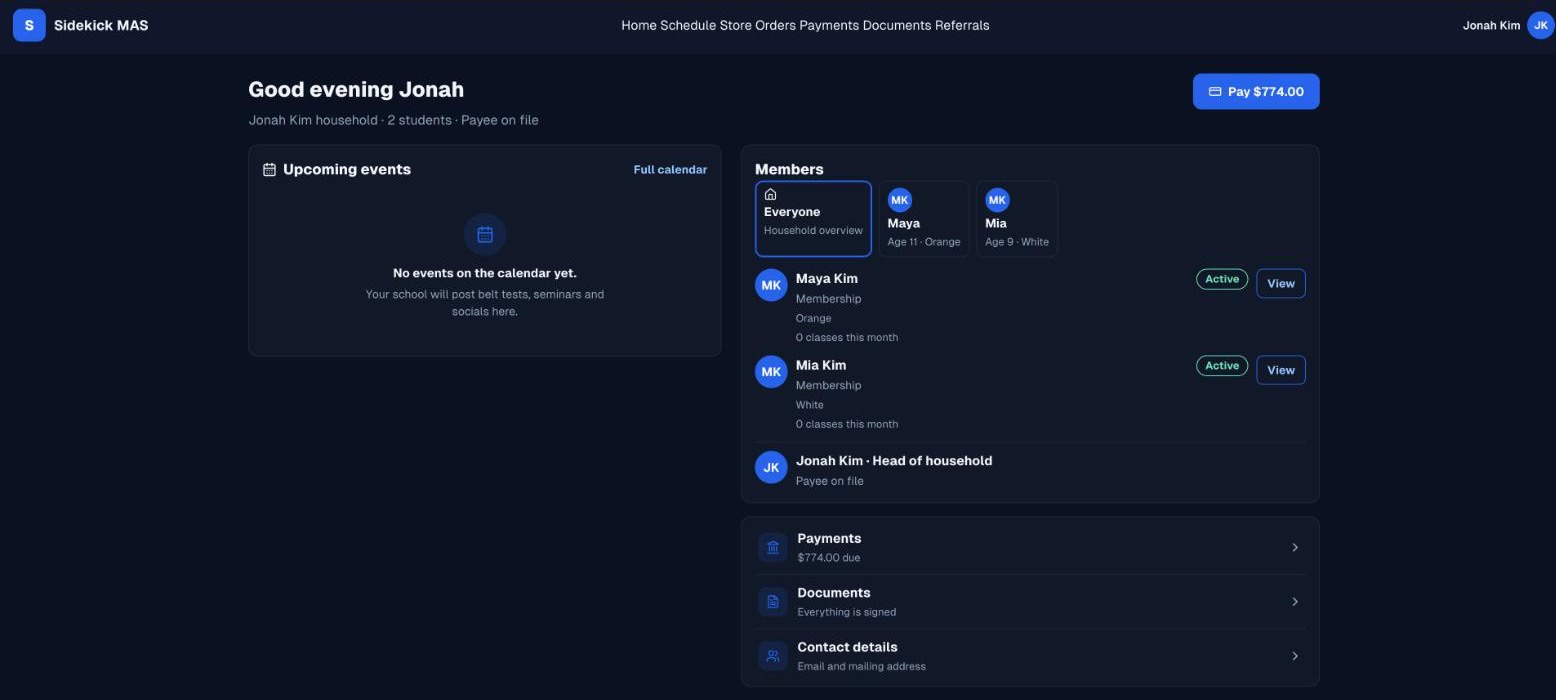The image size is (1556, 700).
Task: Click the Good evening Jonah heading
Action: pyautogui.click(x=356, y=90)
